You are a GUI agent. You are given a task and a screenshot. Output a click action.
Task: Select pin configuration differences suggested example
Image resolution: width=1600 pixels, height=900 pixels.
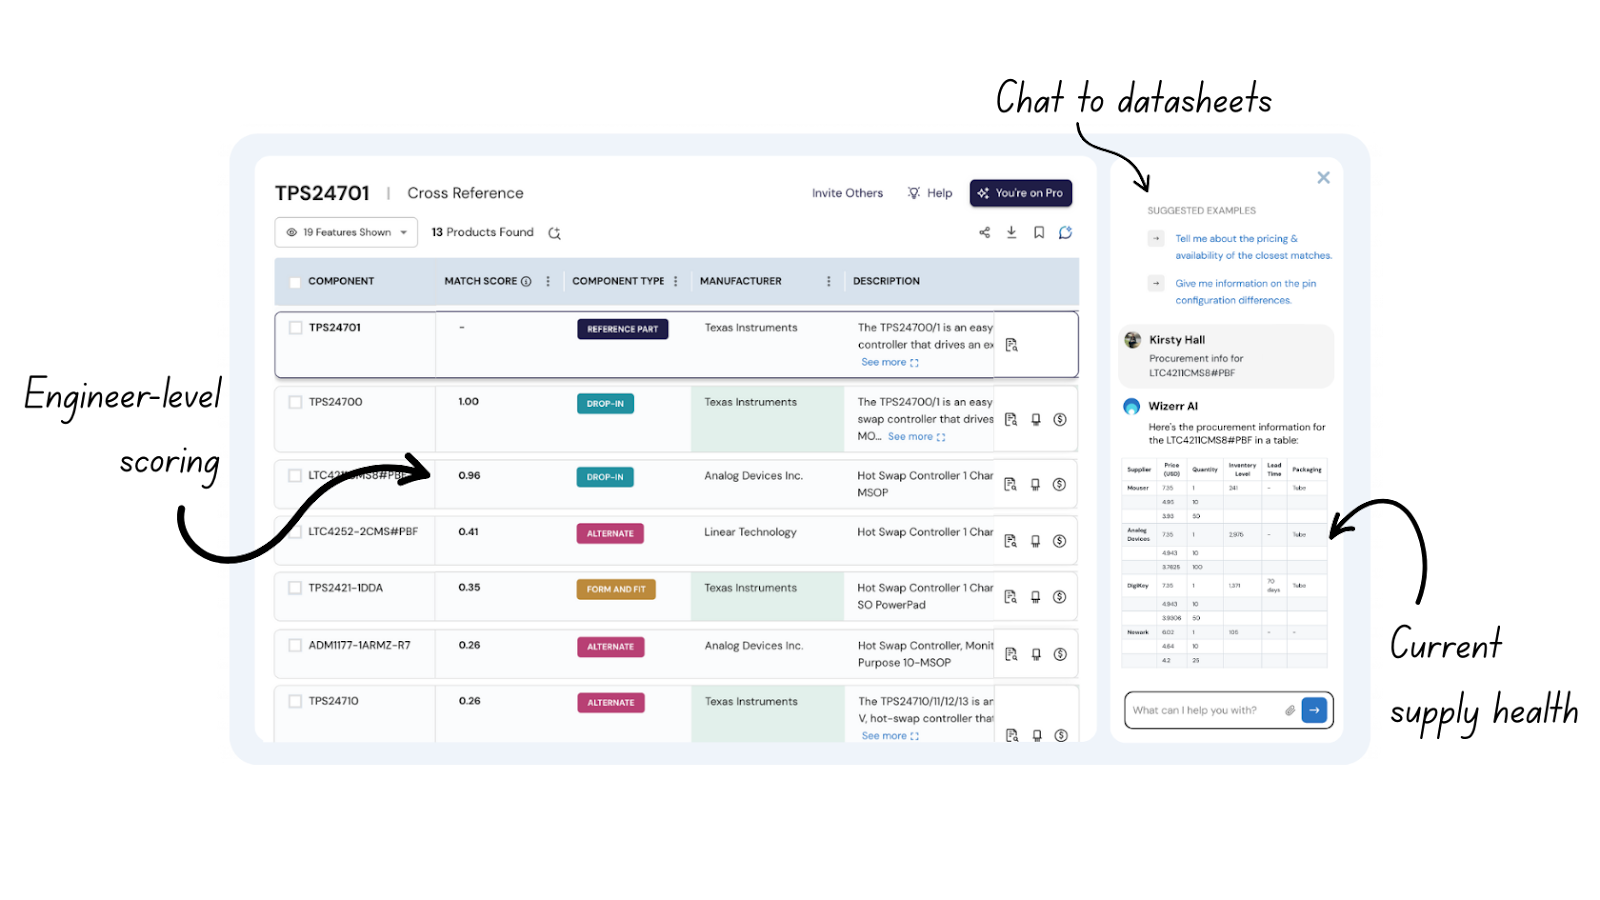point(1245,292)
